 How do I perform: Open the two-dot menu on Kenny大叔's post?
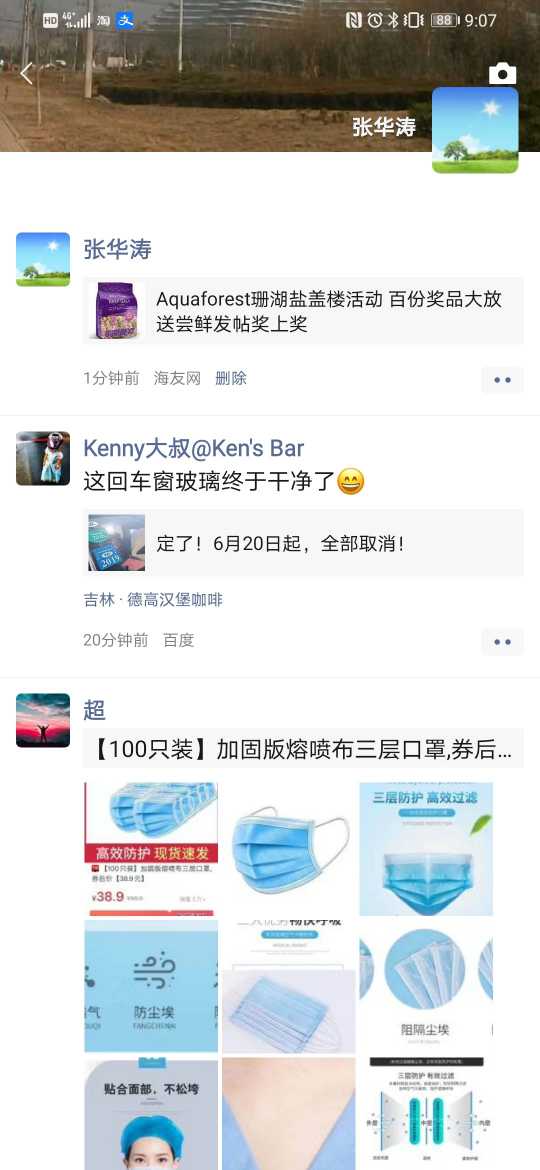pyautogui.click(x=502, y=641)
